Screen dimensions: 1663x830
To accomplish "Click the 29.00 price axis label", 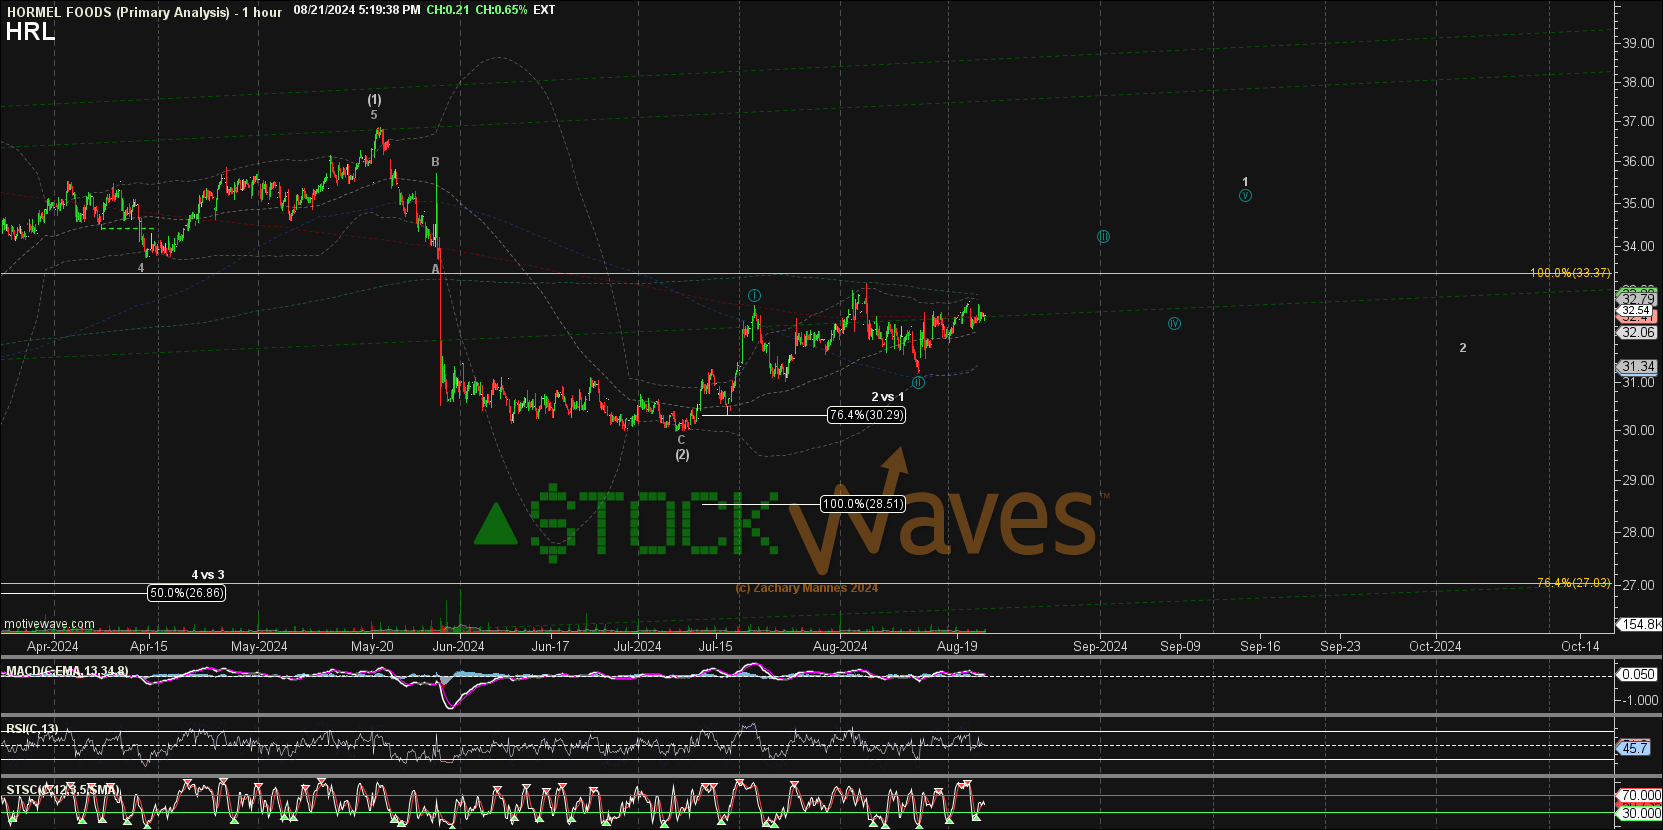I will (x=1638, y=480).
